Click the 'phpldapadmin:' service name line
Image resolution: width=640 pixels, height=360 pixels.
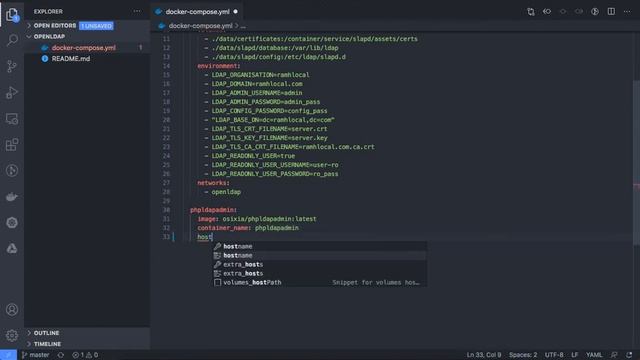point(213,210)
